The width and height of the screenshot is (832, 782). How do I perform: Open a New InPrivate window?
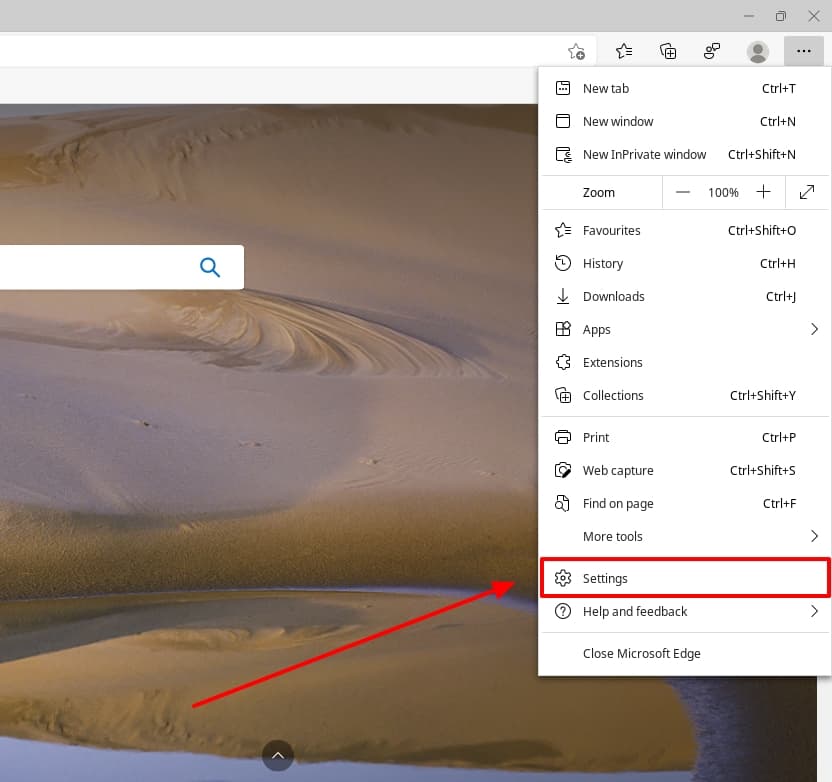point(643,154)
